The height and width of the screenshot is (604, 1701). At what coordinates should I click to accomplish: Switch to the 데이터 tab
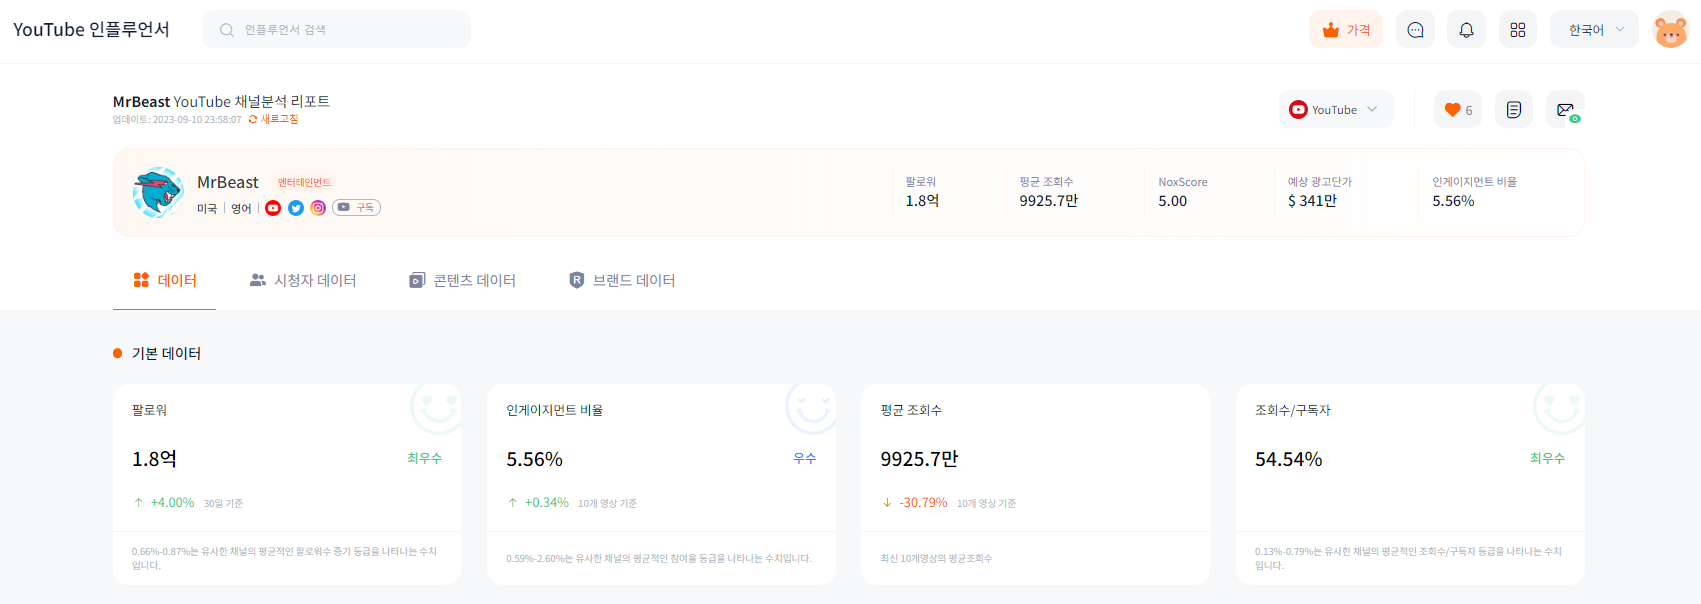[165, 280]
